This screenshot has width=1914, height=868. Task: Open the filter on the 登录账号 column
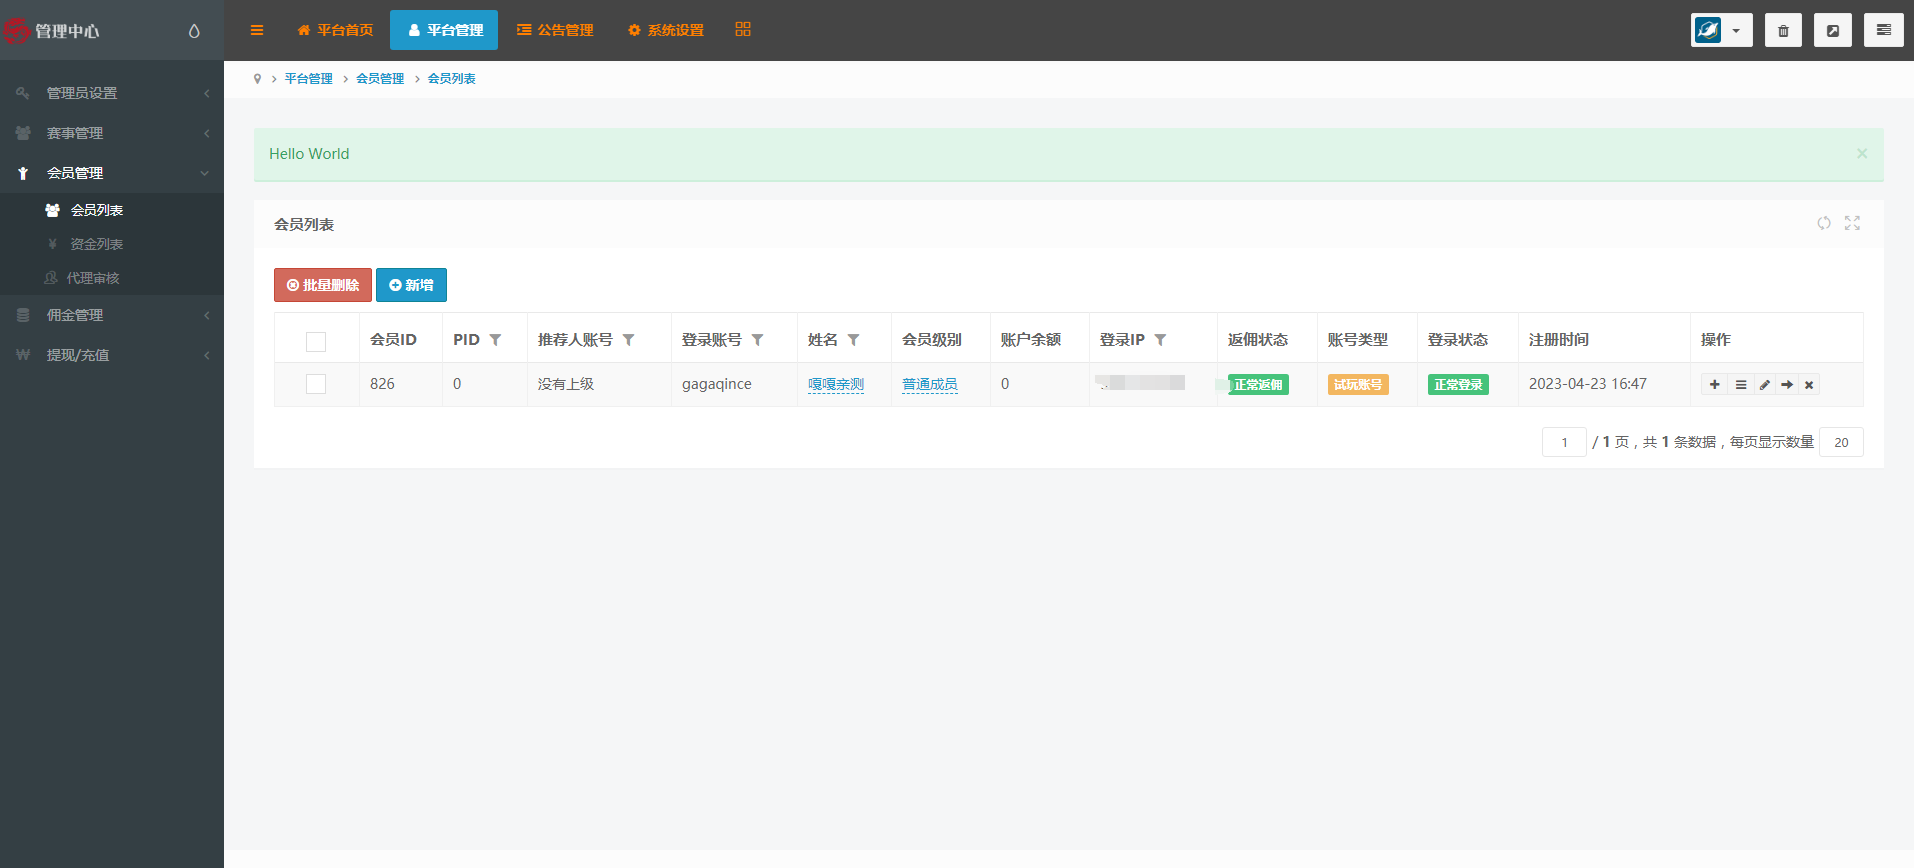pos(757,340)
